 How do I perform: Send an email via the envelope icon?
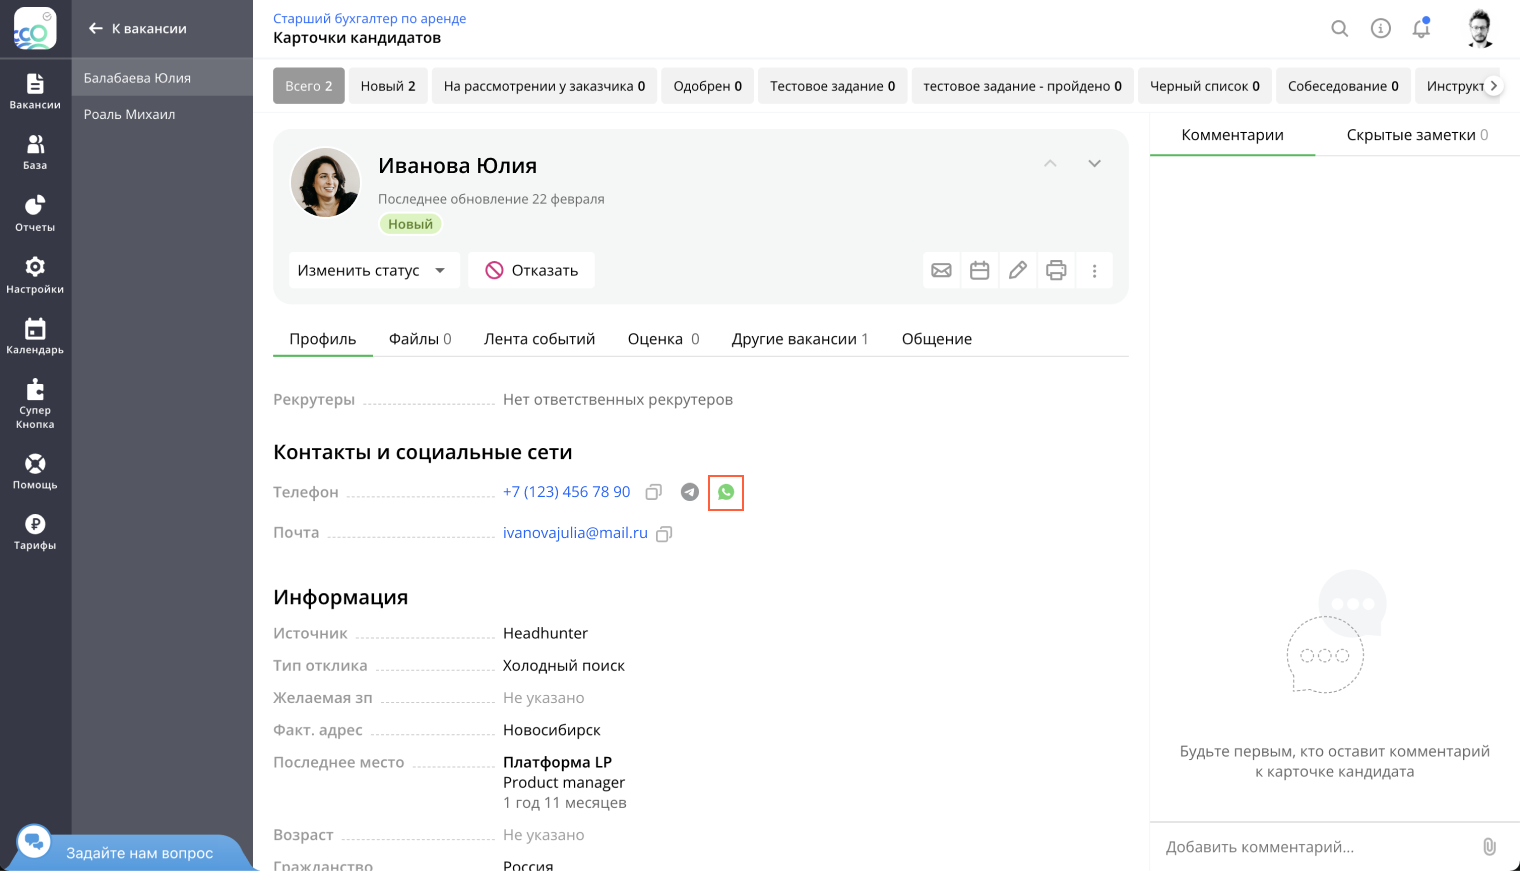(x=941, y=270)
